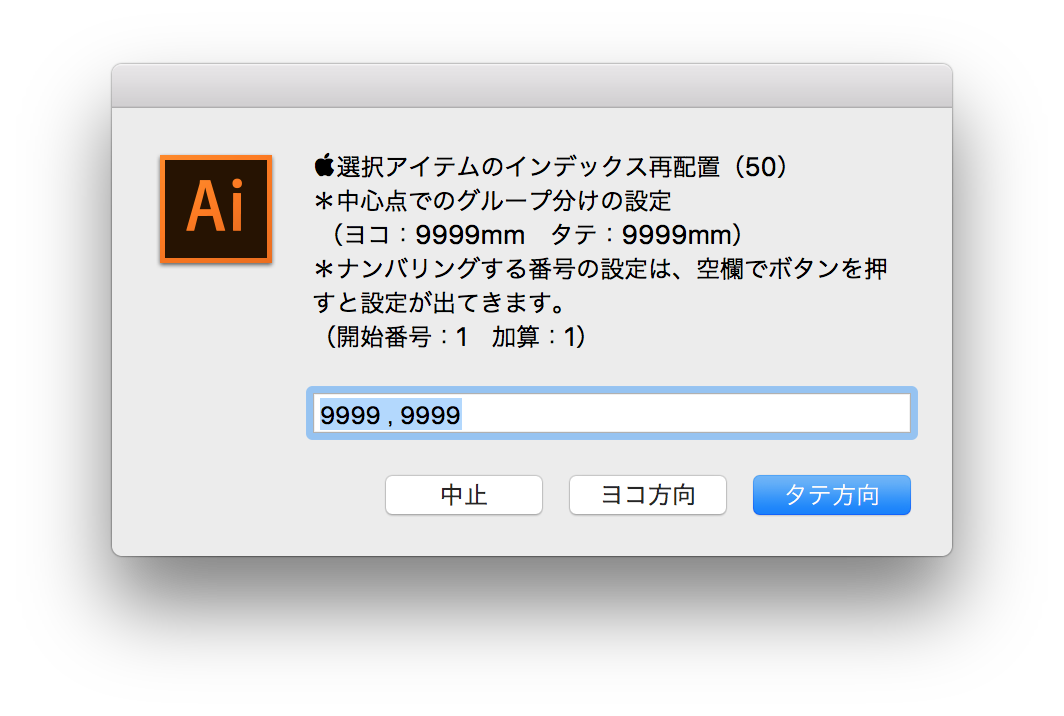Click the Illustrator branding image on the left
Viewport: 1064px width, 716px height.
214,209
